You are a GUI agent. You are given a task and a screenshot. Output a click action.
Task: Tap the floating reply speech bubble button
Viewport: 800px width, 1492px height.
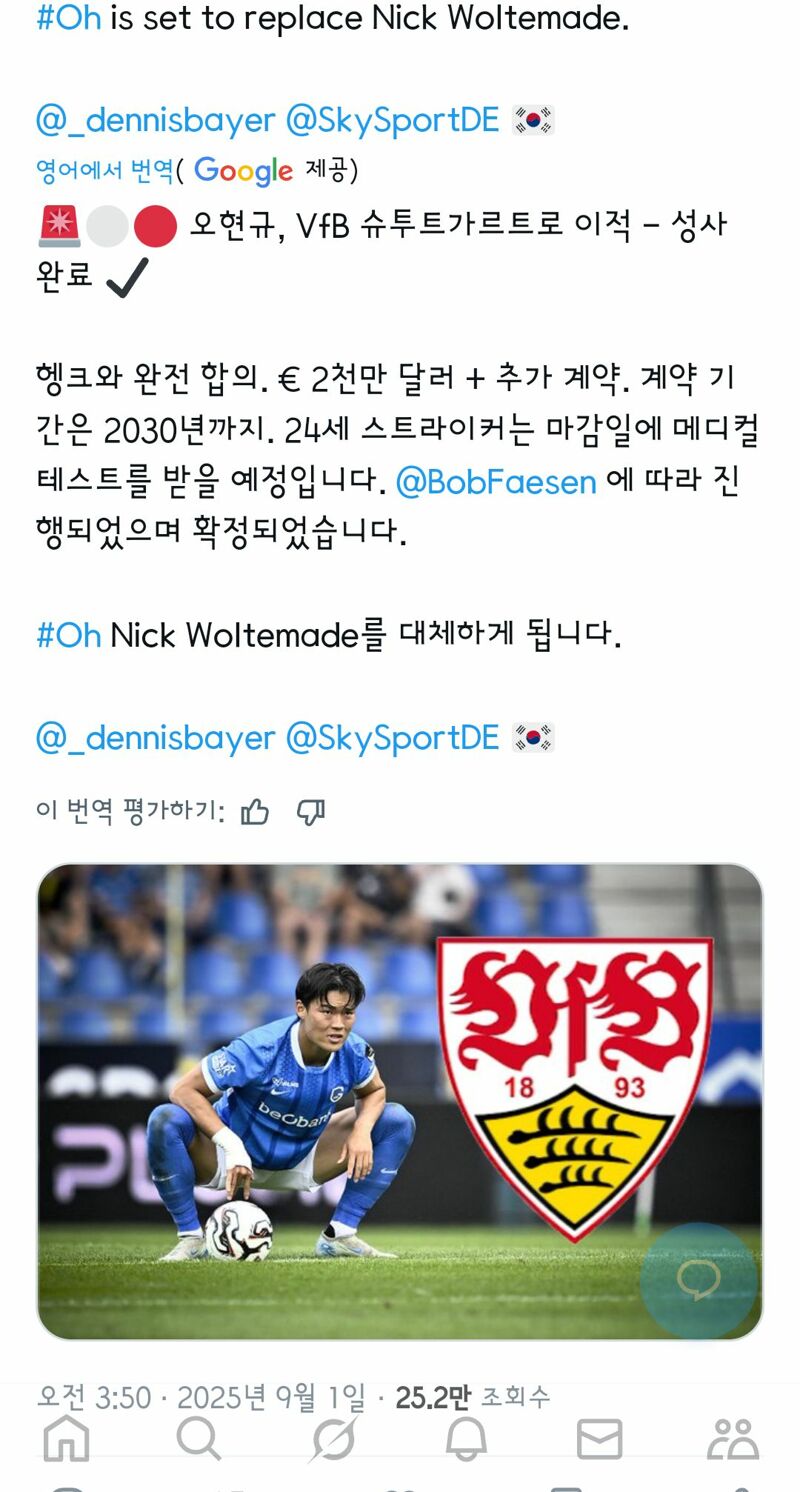coord(699,1281)
